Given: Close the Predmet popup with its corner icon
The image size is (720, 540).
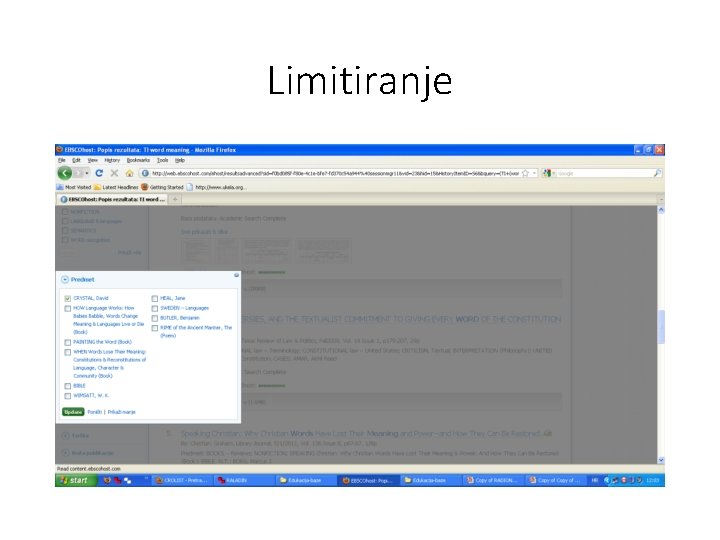Looking at the screenshot, I should 236,275.
